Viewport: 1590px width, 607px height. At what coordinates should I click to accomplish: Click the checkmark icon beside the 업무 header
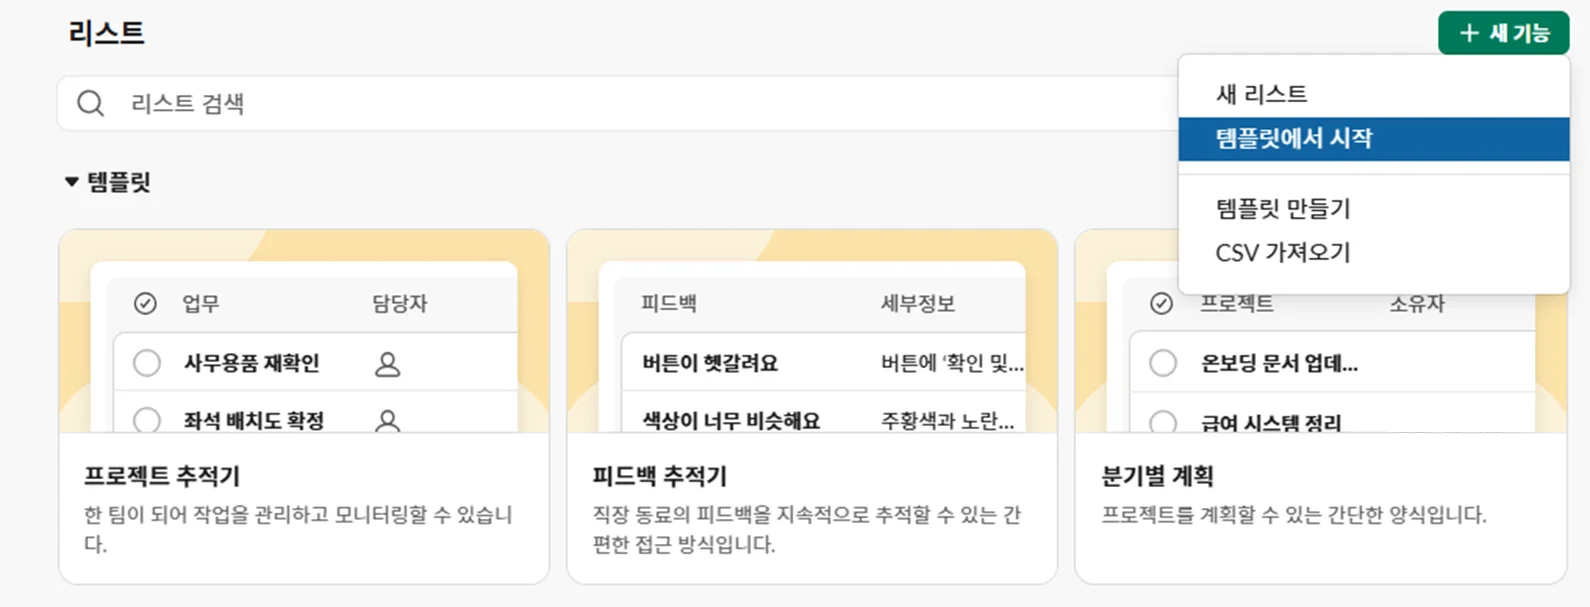pyautogui.click(x=145, y=303)
